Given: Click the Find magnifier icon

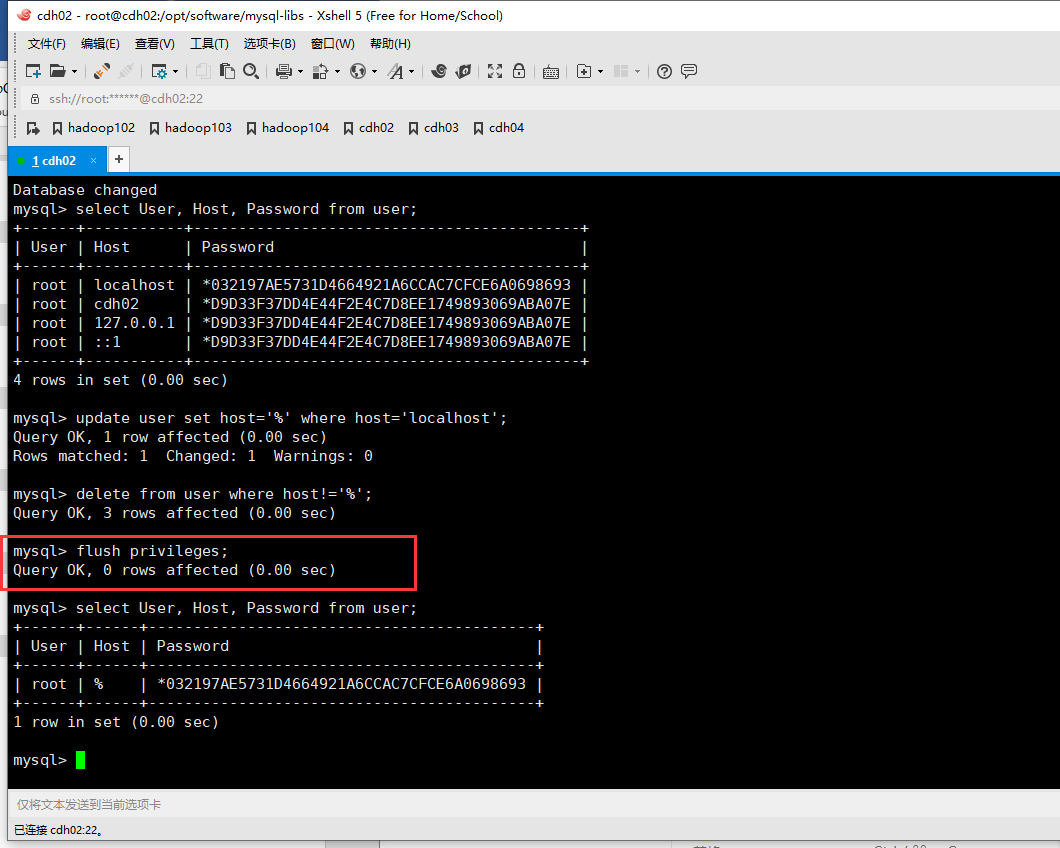Looking at the screenshot, I should (251, 71).
